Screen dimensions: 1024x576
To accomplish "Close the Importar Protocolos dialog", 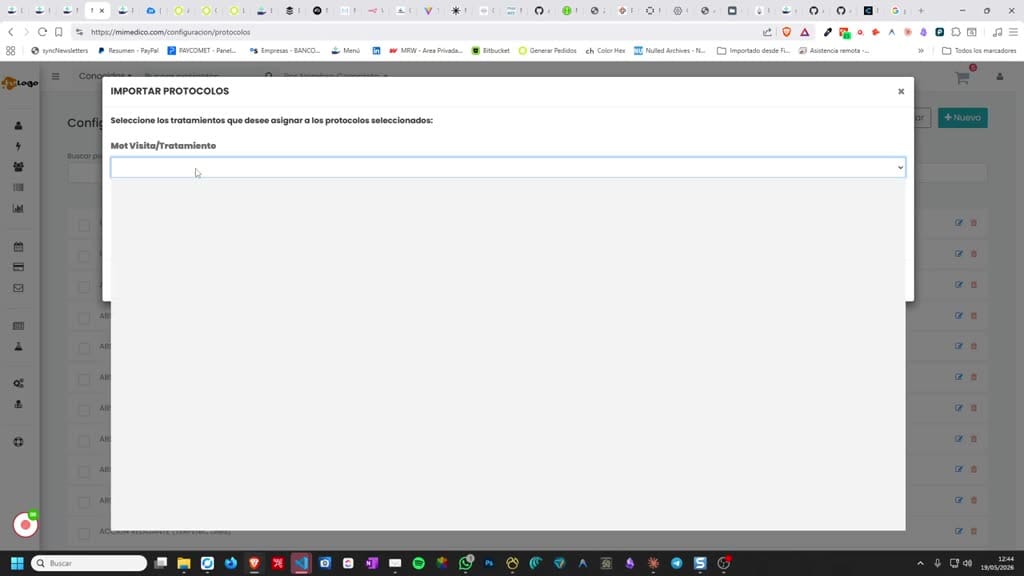I will point(901,91).
